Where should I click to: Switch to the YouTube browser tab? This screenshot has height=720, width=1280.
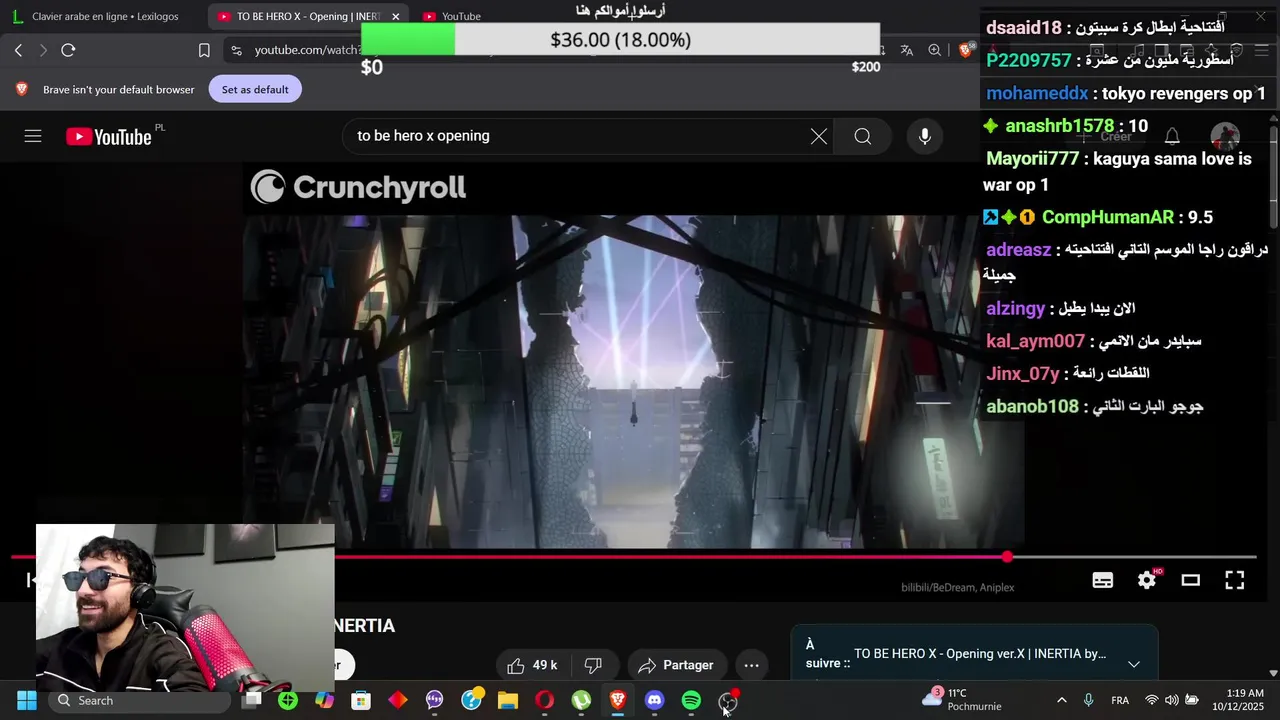460,16
